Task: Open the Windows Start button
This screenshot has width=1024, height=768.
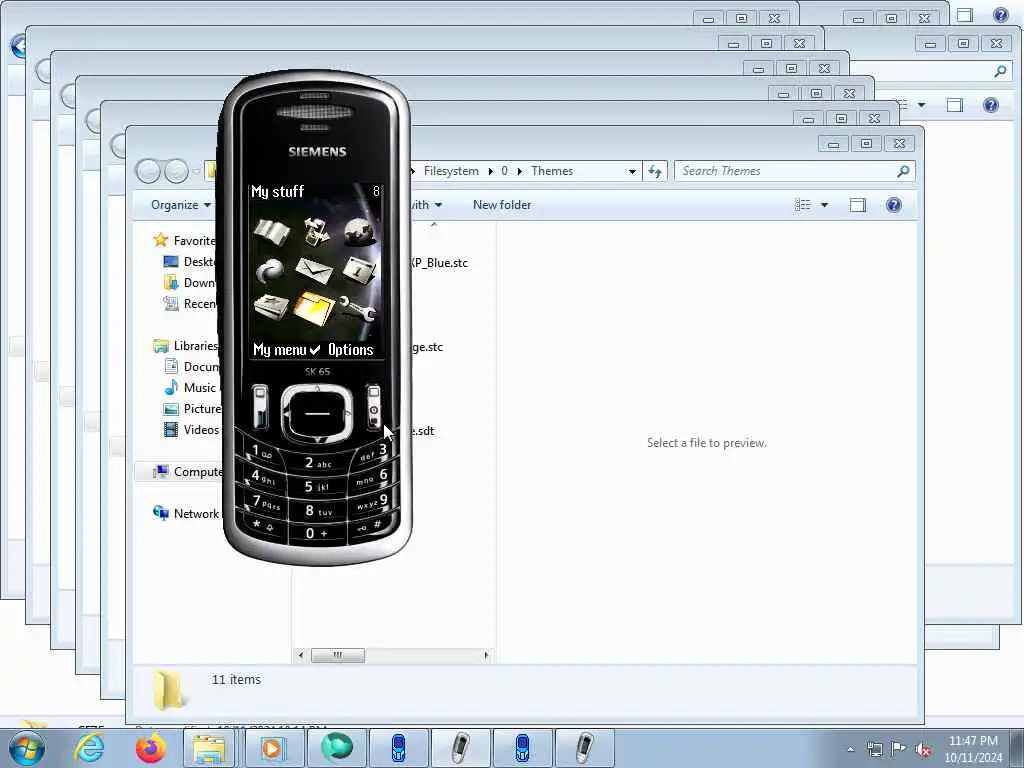Action: tap(27, 748)
